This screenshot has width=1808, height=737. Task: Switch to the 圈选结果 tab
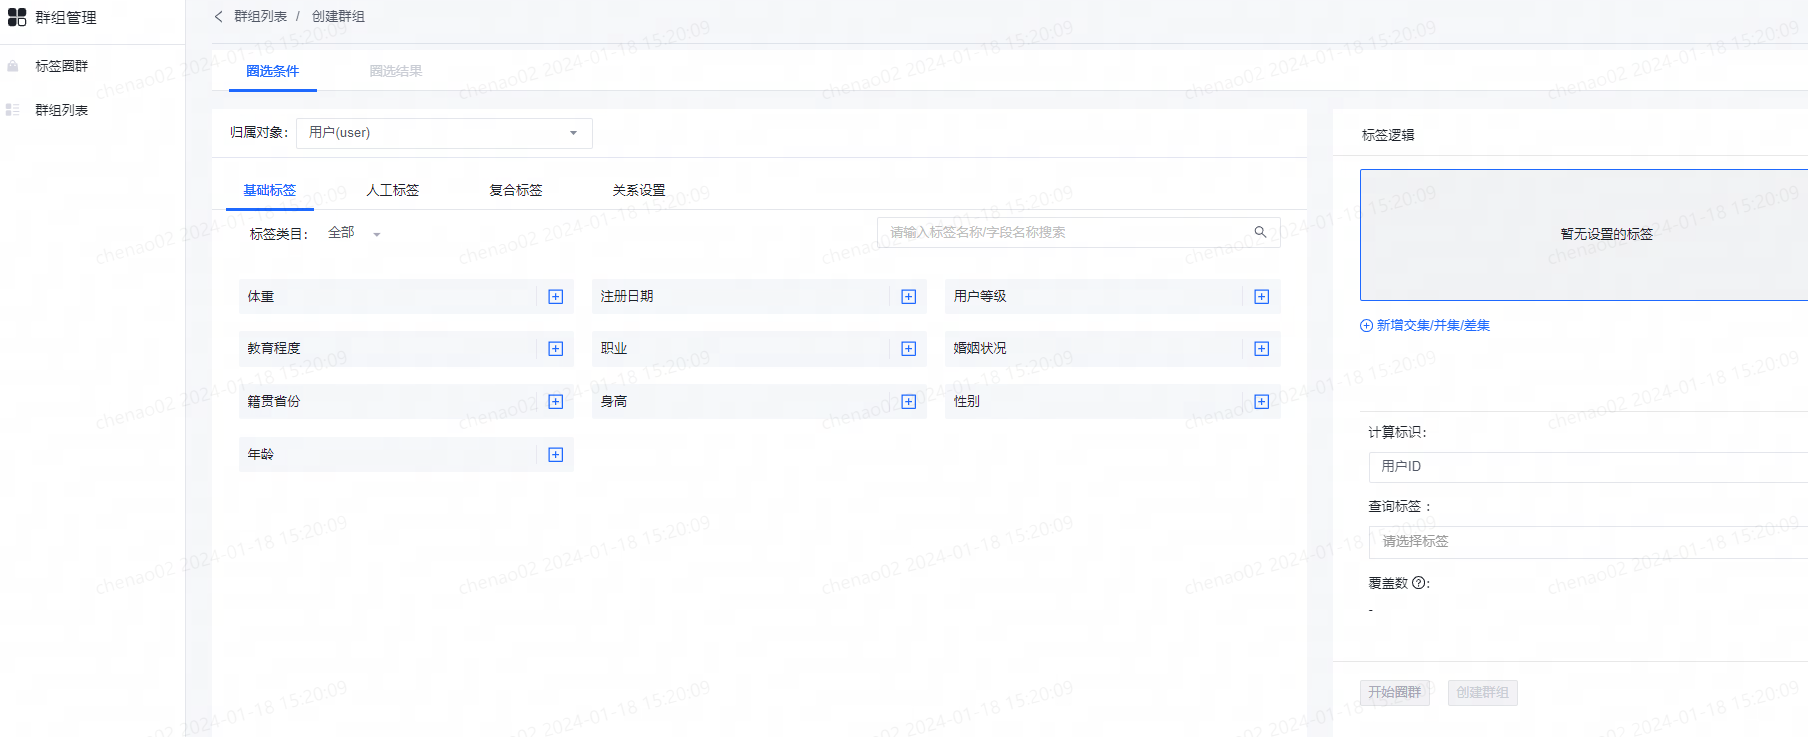click(x=396, y=72)
